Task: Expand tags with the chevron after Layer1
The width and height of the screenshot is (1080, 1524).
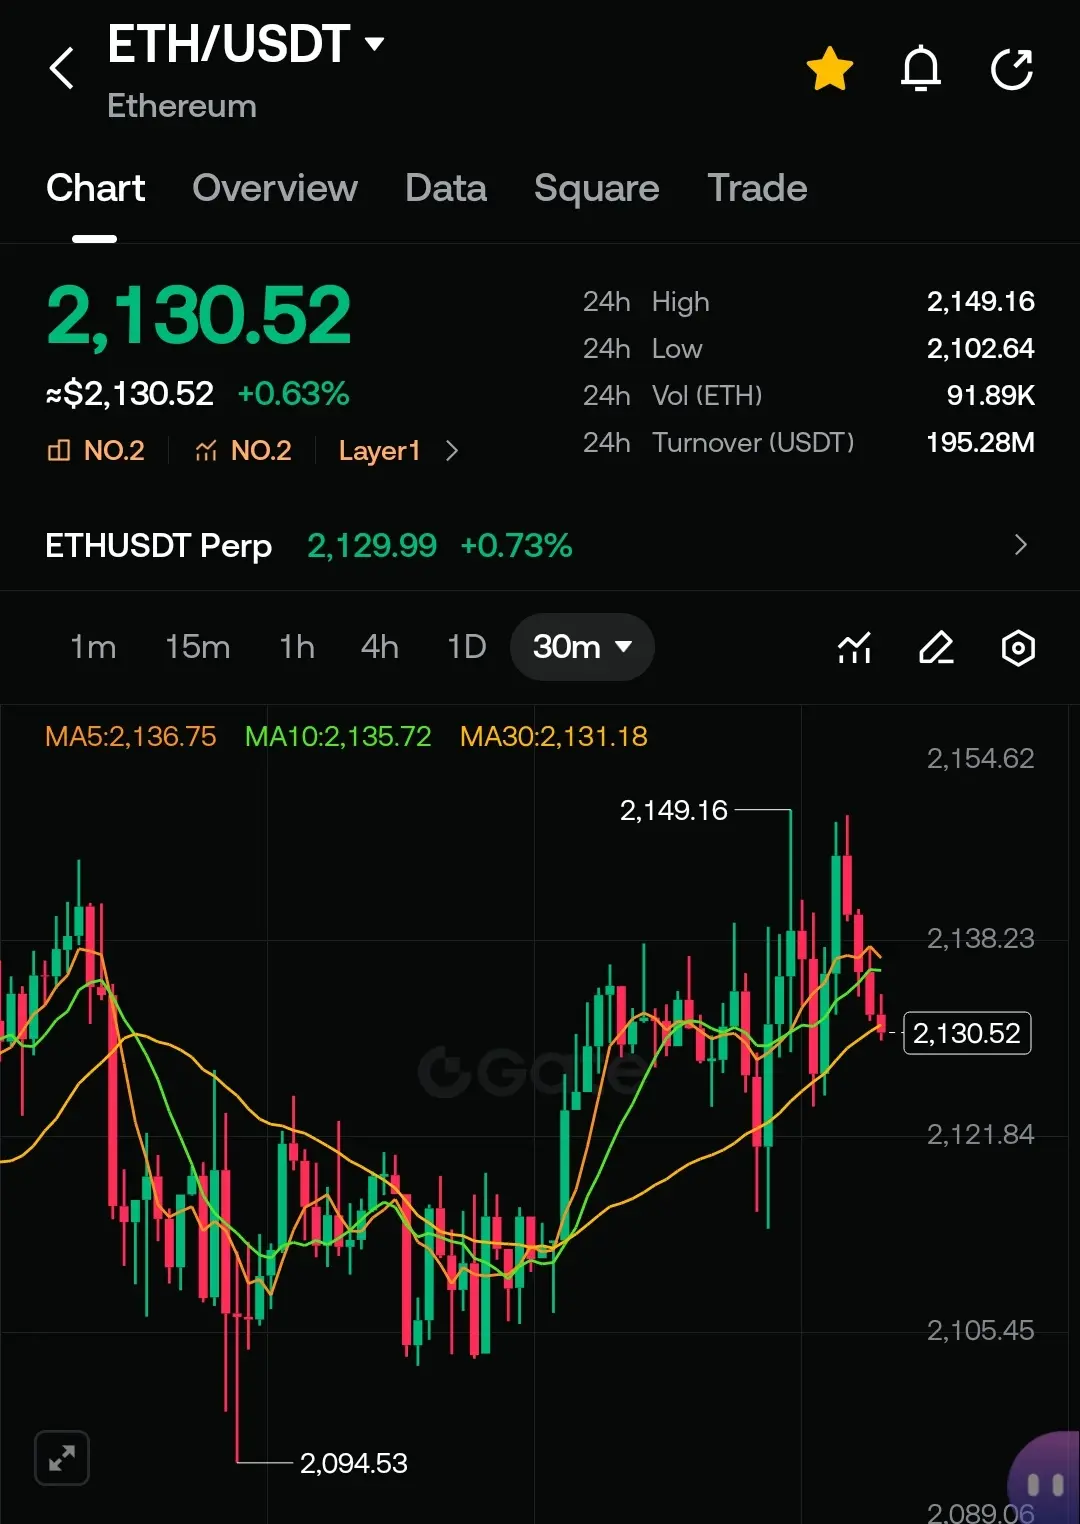Action: point(452,451)
